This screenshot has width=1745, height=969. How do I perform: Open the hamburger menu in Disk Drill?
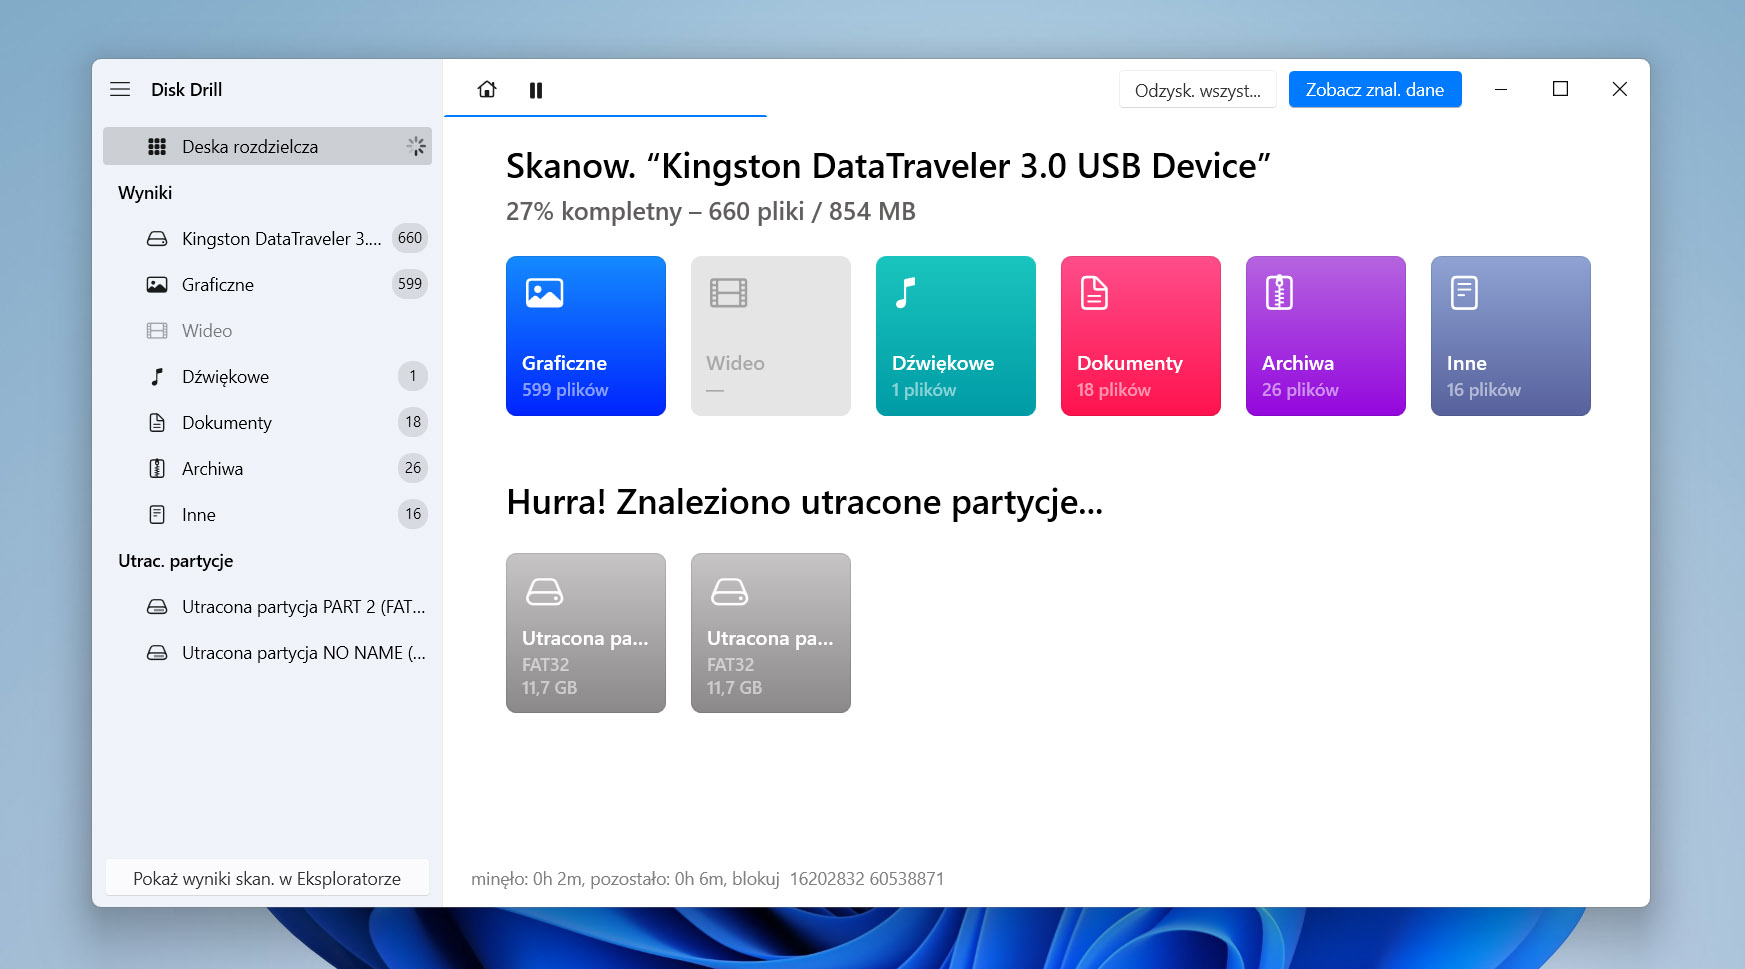(x=120, y=89)
